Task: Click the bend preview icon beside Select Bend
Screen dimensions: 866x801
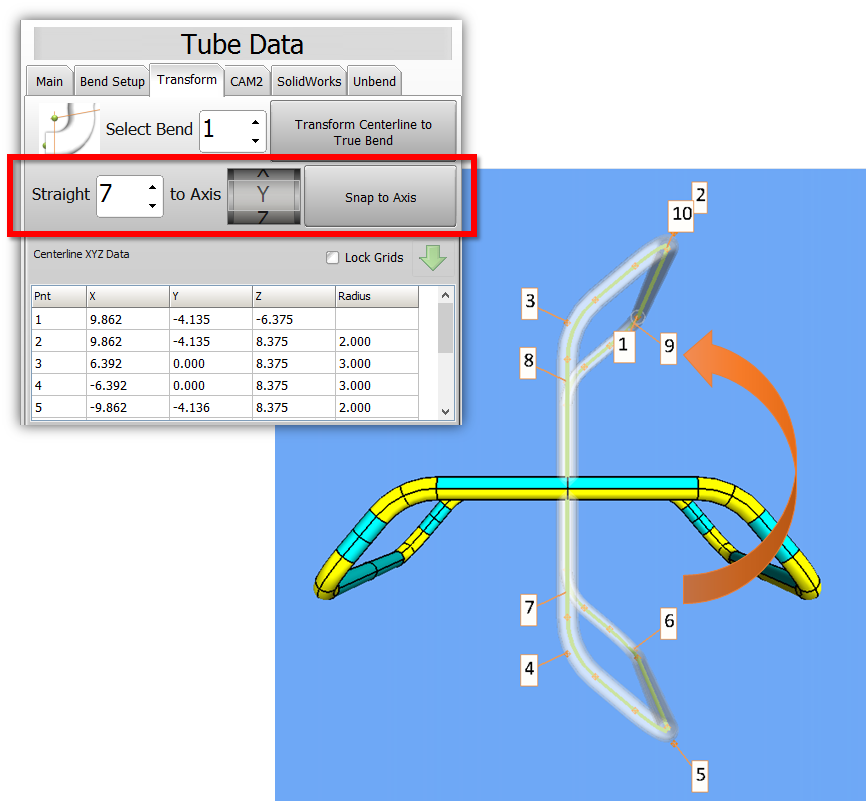Action: coord(68,128)
